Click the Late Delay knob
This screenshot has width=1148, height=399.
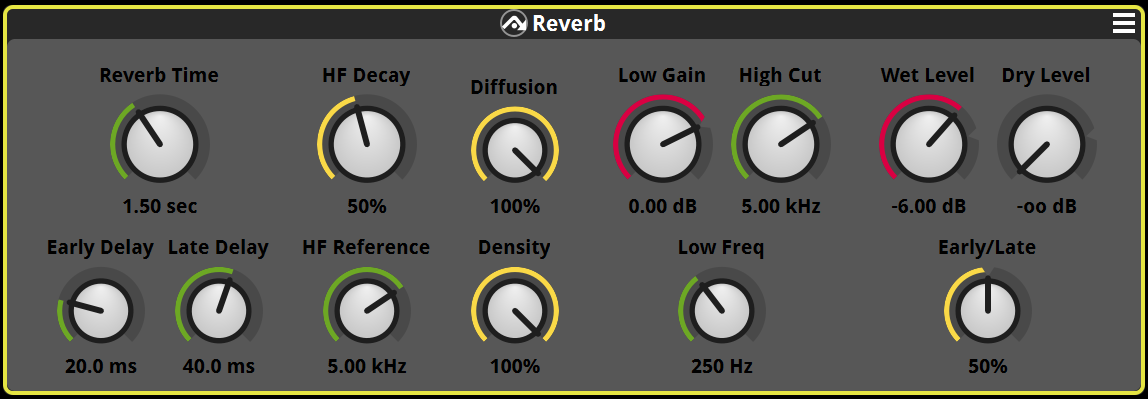219,310
